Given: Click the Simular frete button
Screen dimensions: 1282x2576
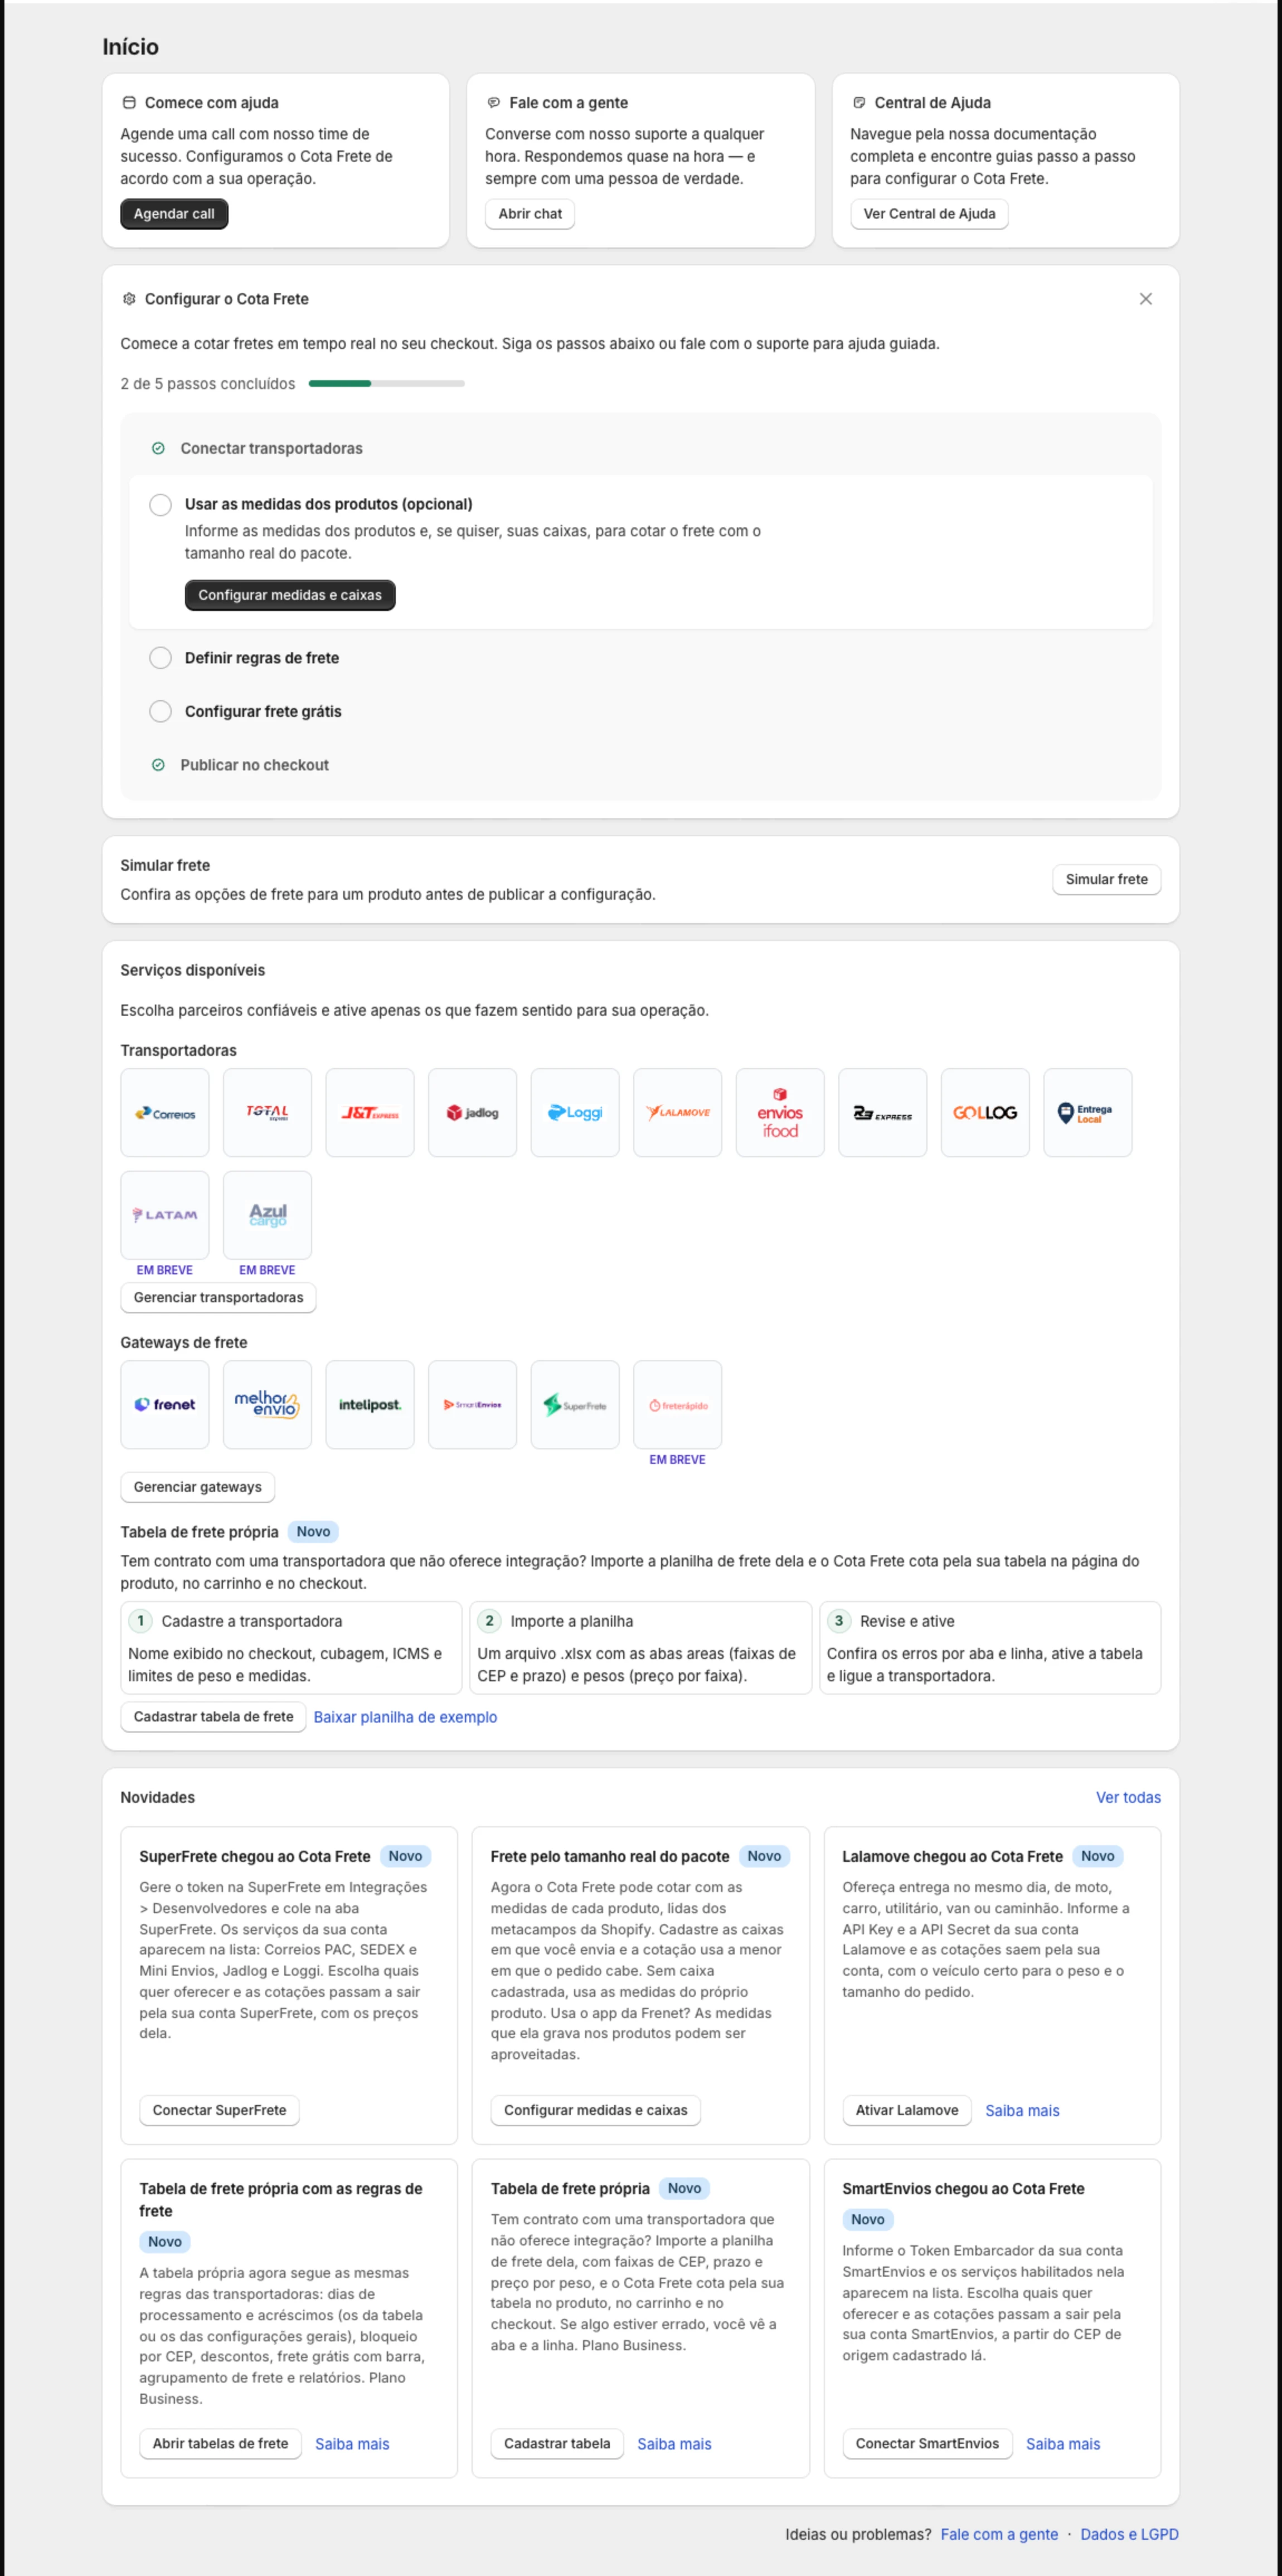Looking at the screenshot, I should 1106,879.
